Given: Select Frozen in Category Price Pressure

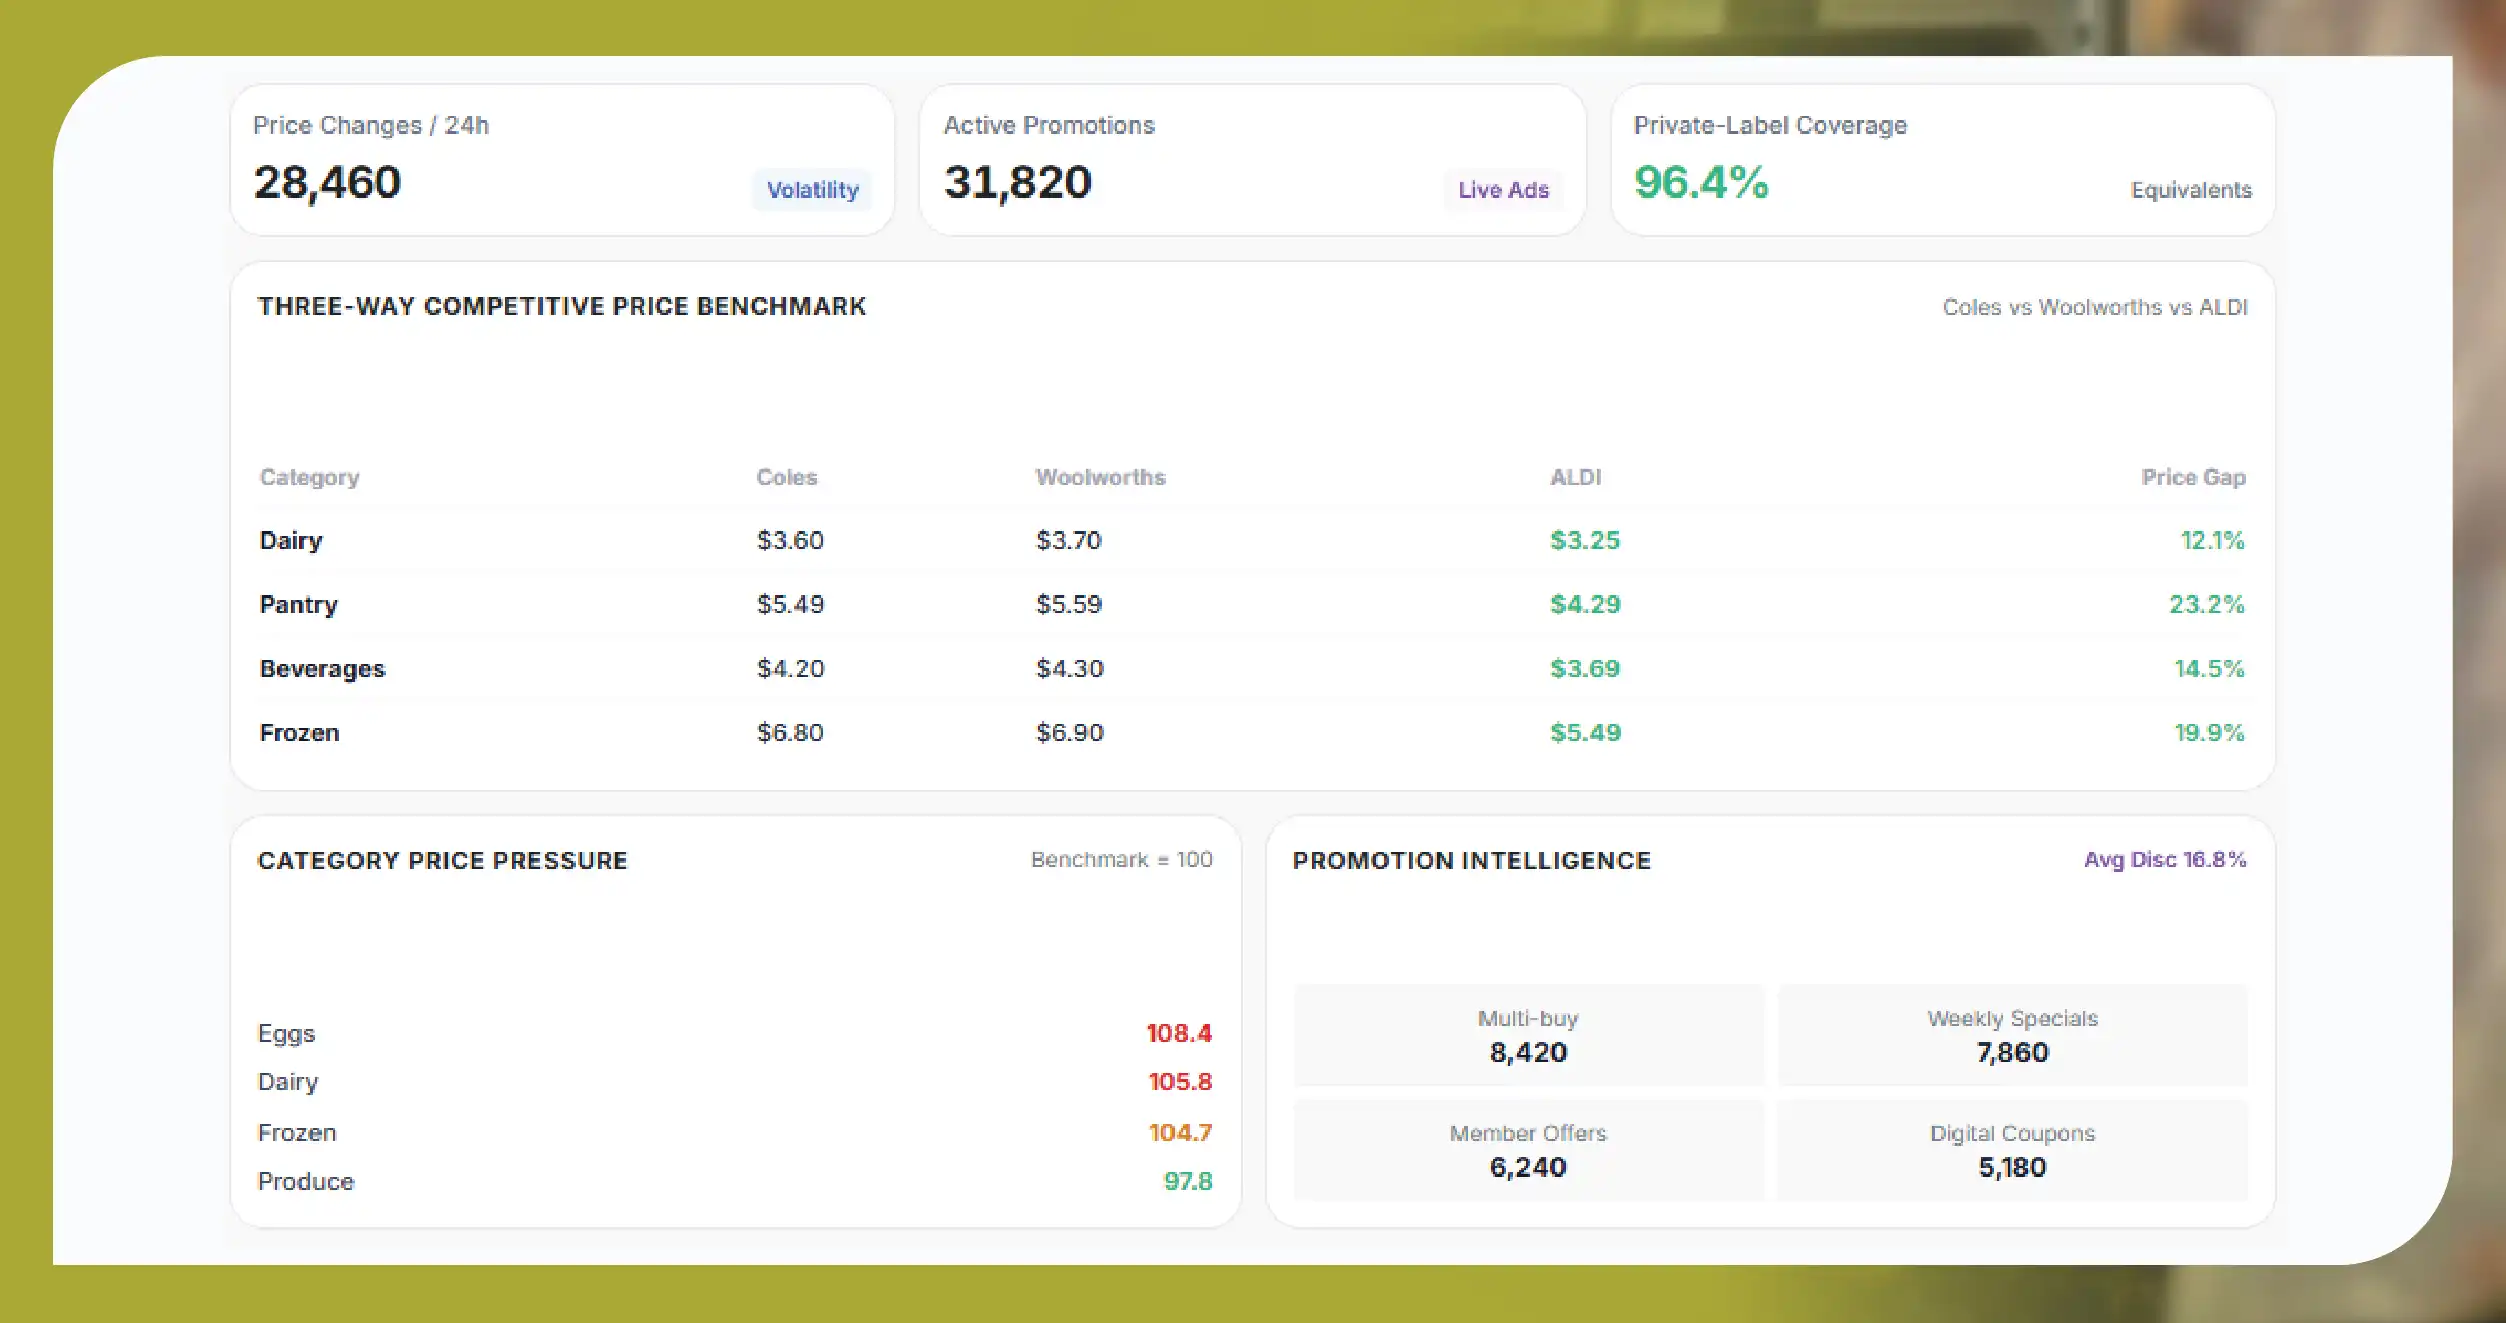Looking at the screenshot, I should point(735,1133).
